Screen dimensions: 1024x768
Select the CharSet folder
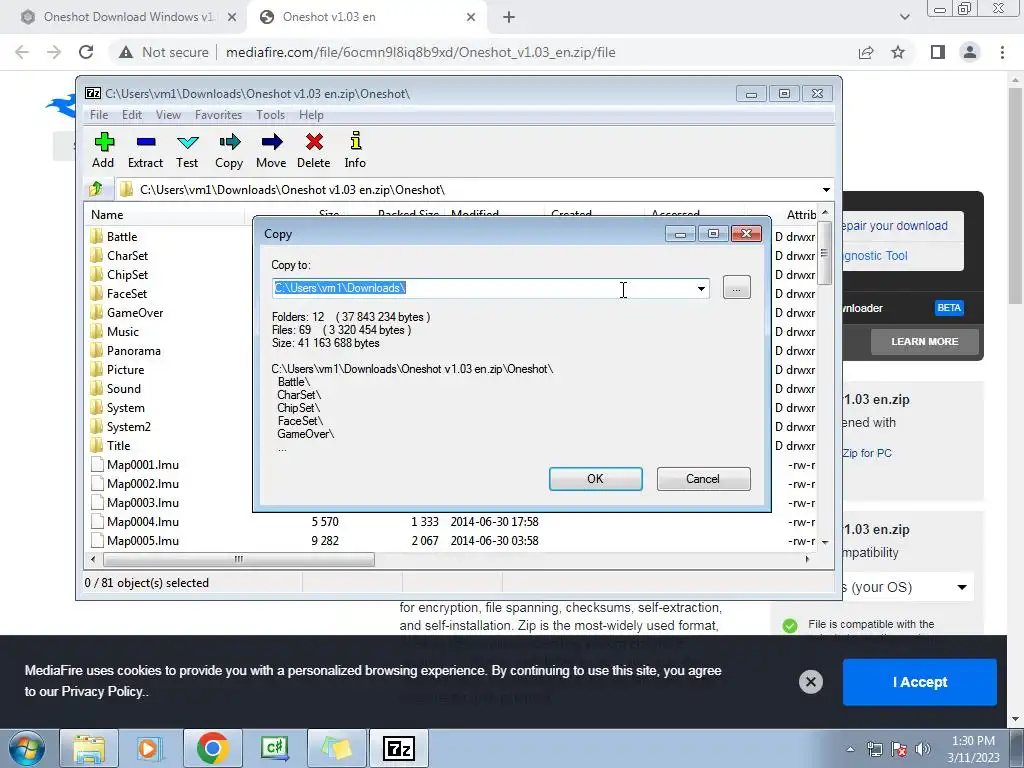[119, 255]
